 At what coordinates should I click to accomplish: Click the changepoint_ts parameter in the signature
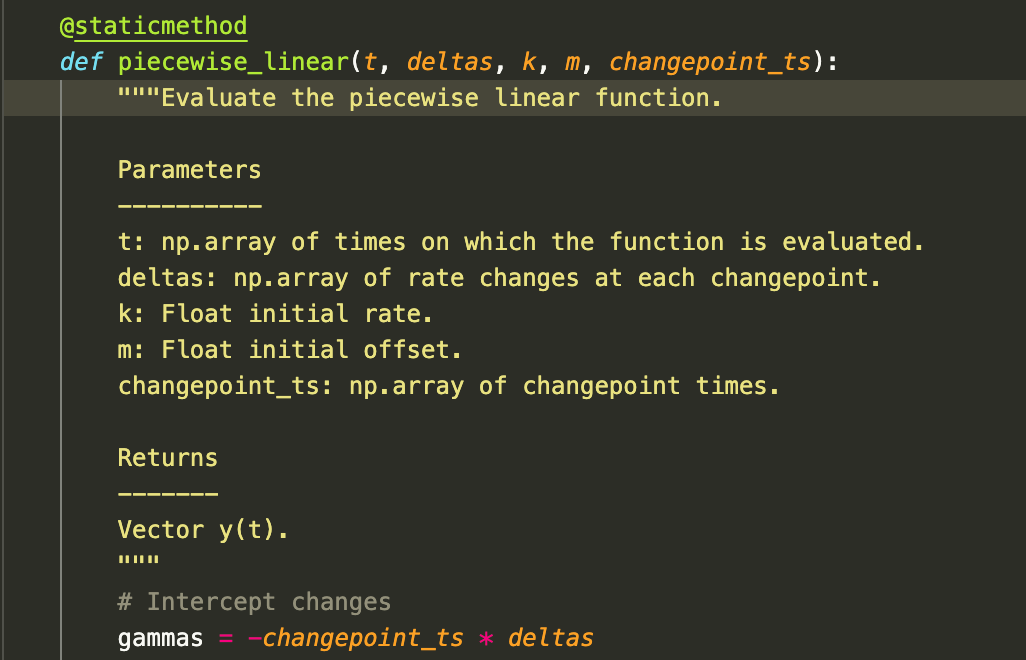[711, 62]
